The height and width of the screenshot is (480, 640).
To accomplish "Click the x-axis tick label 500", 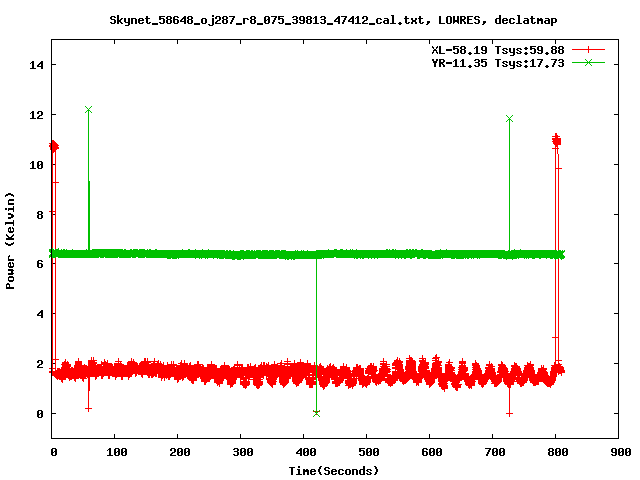I will point(369,452).
